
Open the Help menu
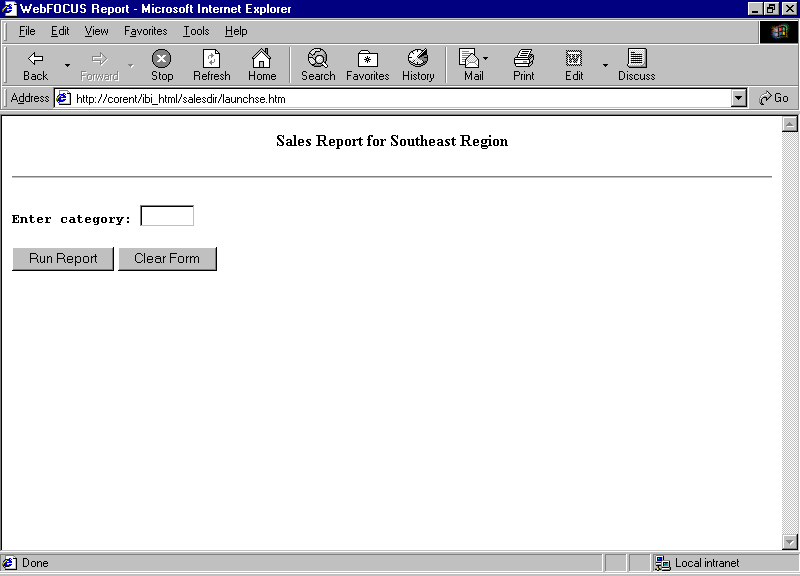[x=236, y=31]
